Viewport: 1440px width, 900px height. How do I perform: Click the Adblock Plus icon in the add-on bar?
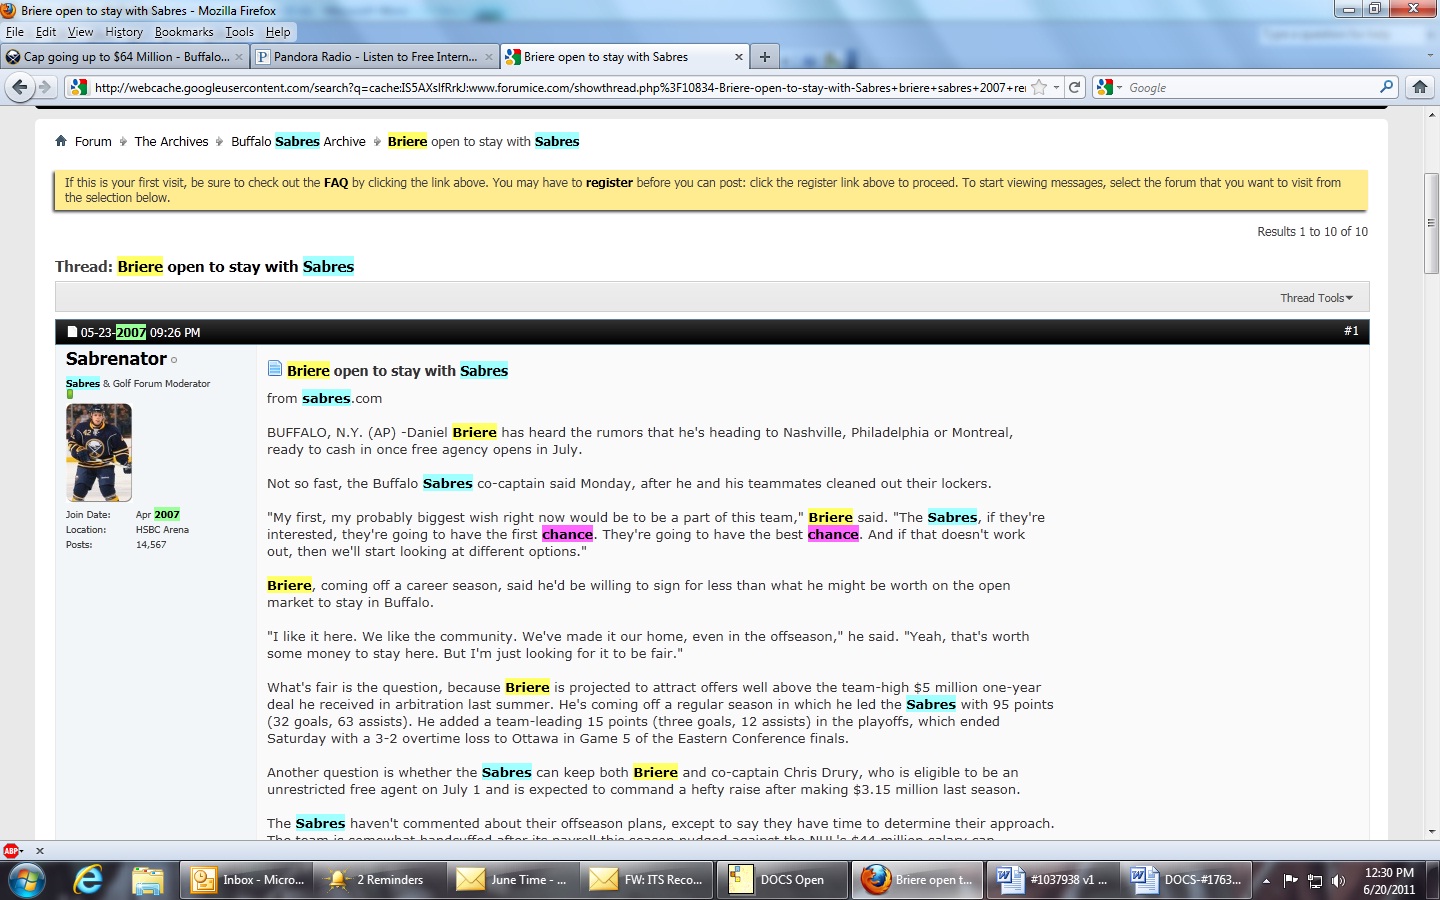11,851
